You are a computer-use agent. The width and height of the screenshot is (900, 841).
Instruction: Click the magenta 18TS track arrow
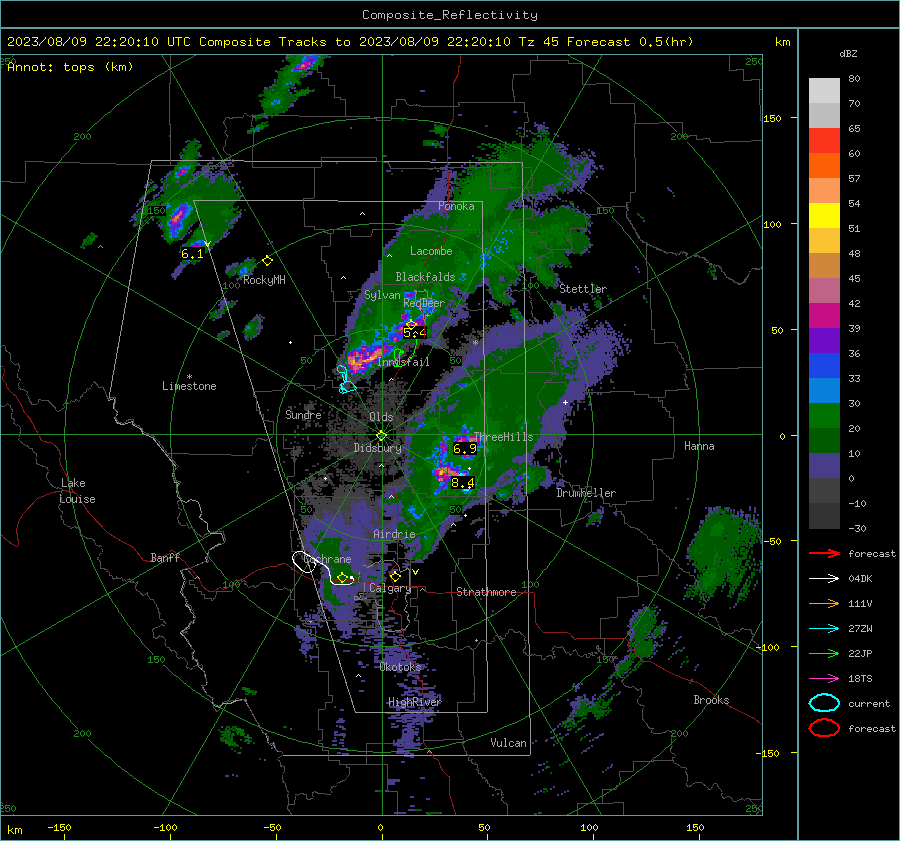click(x=824, y=679)
